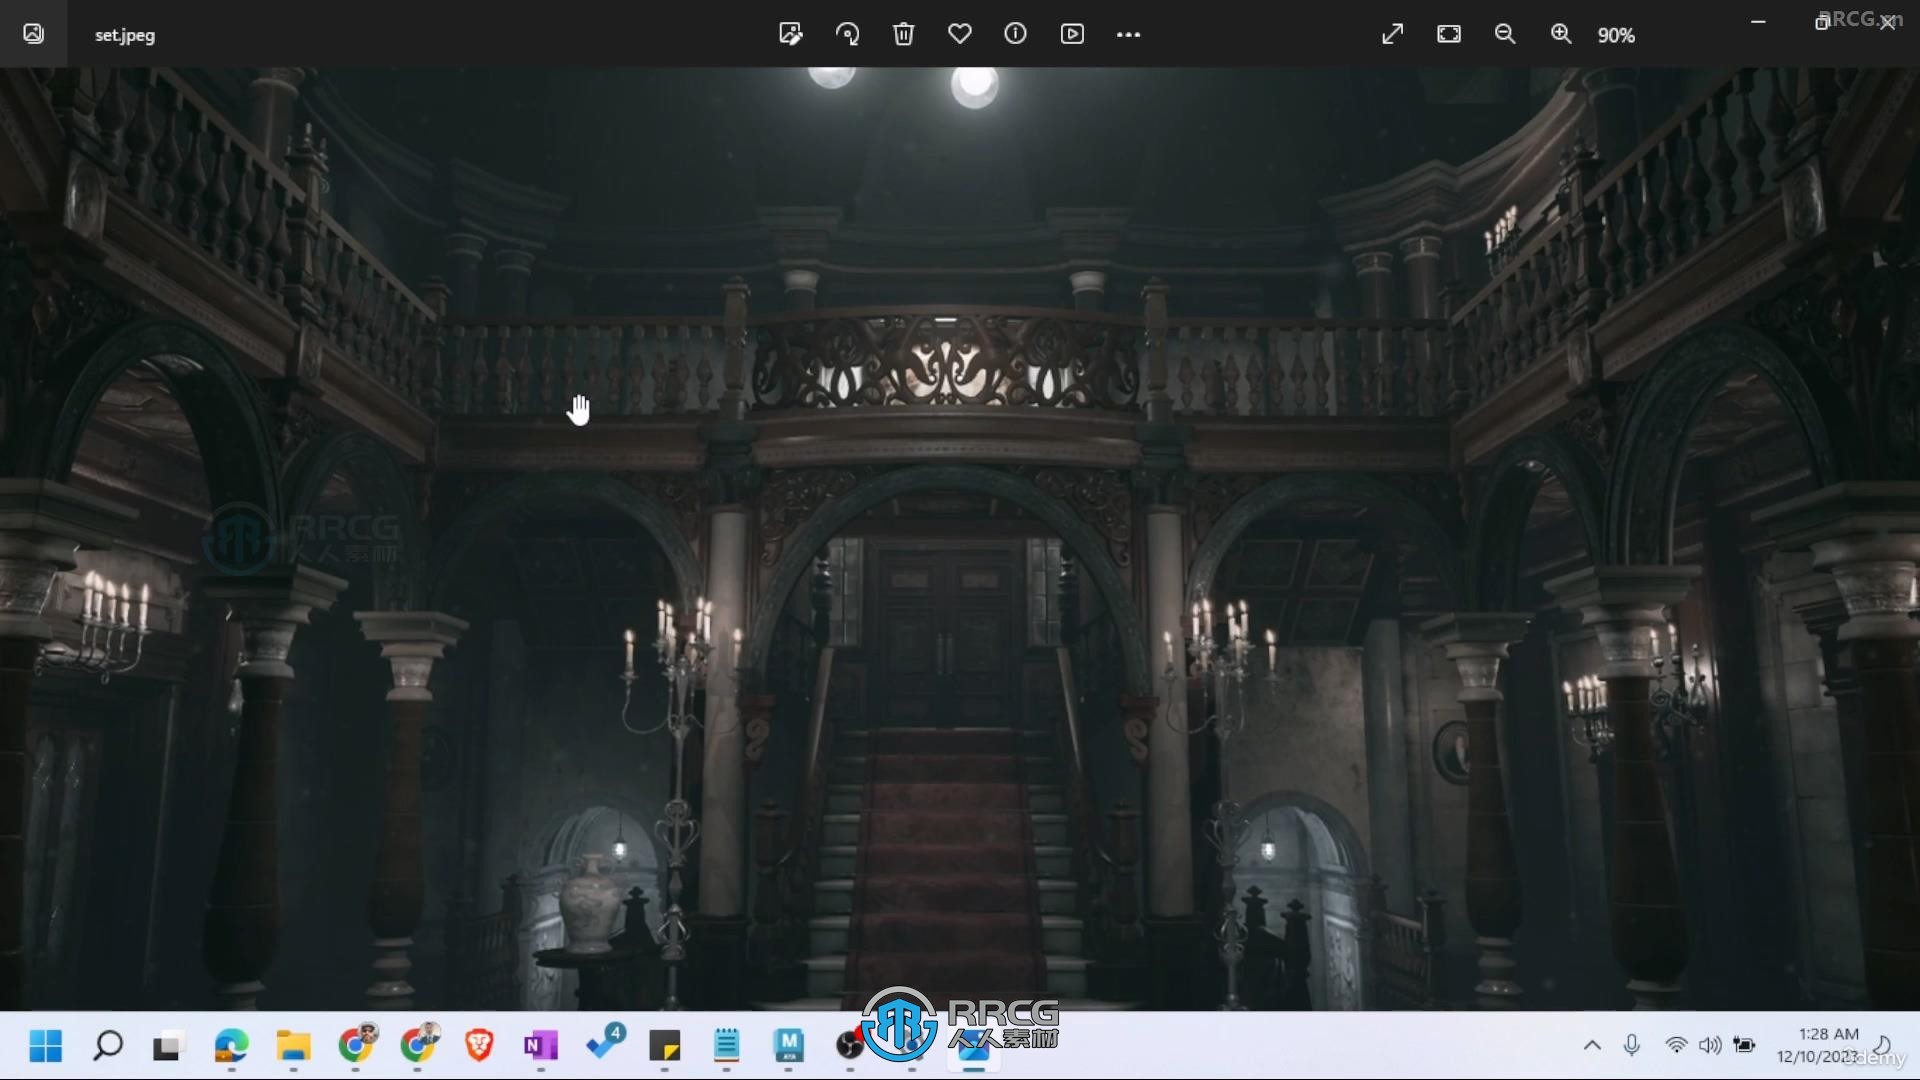Screen dimensions: 1920x1080
Task: Click the zoom-to-fit window icon
Action: tap(1449, 34)
